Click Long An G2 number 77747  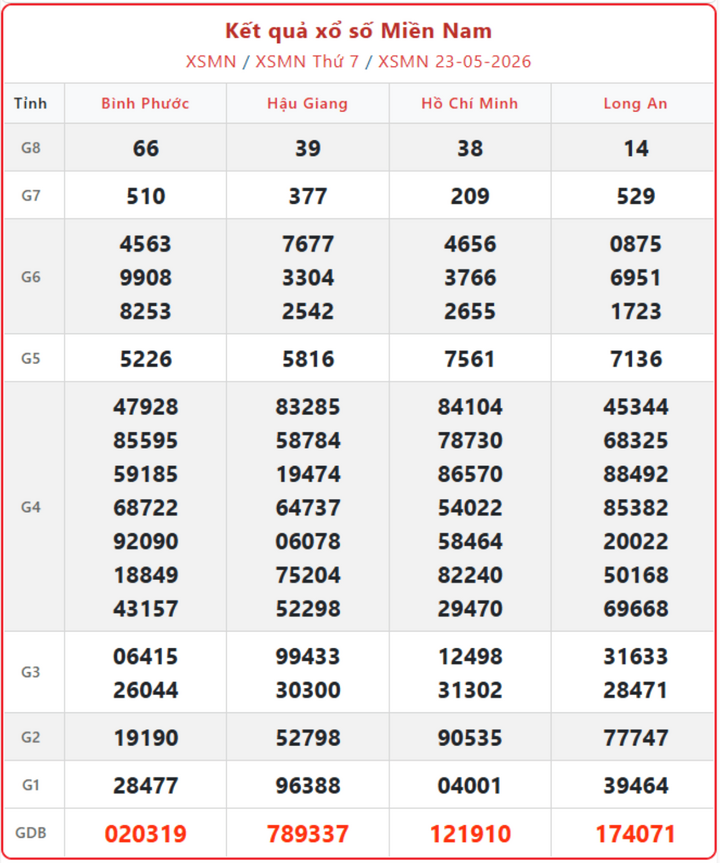pyautogui.click(x=636, y=738)
